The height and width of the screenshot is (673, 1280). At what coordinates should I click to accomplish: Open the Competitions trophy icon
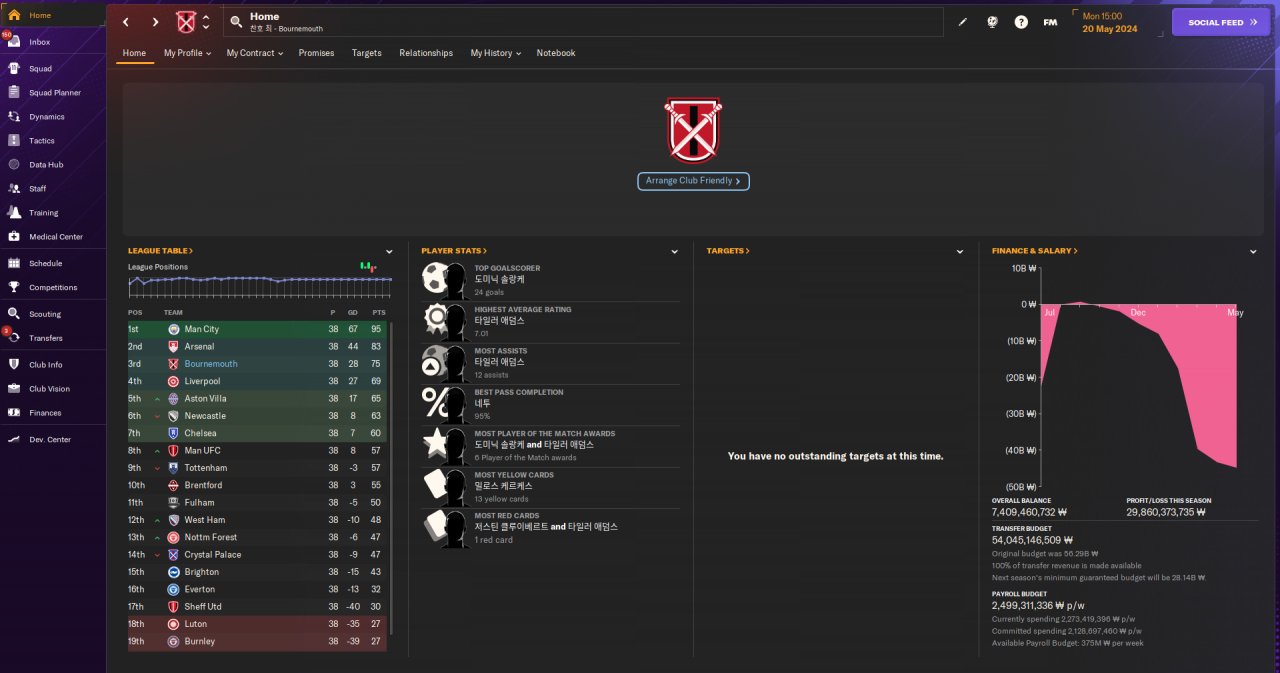pos(14,287)
